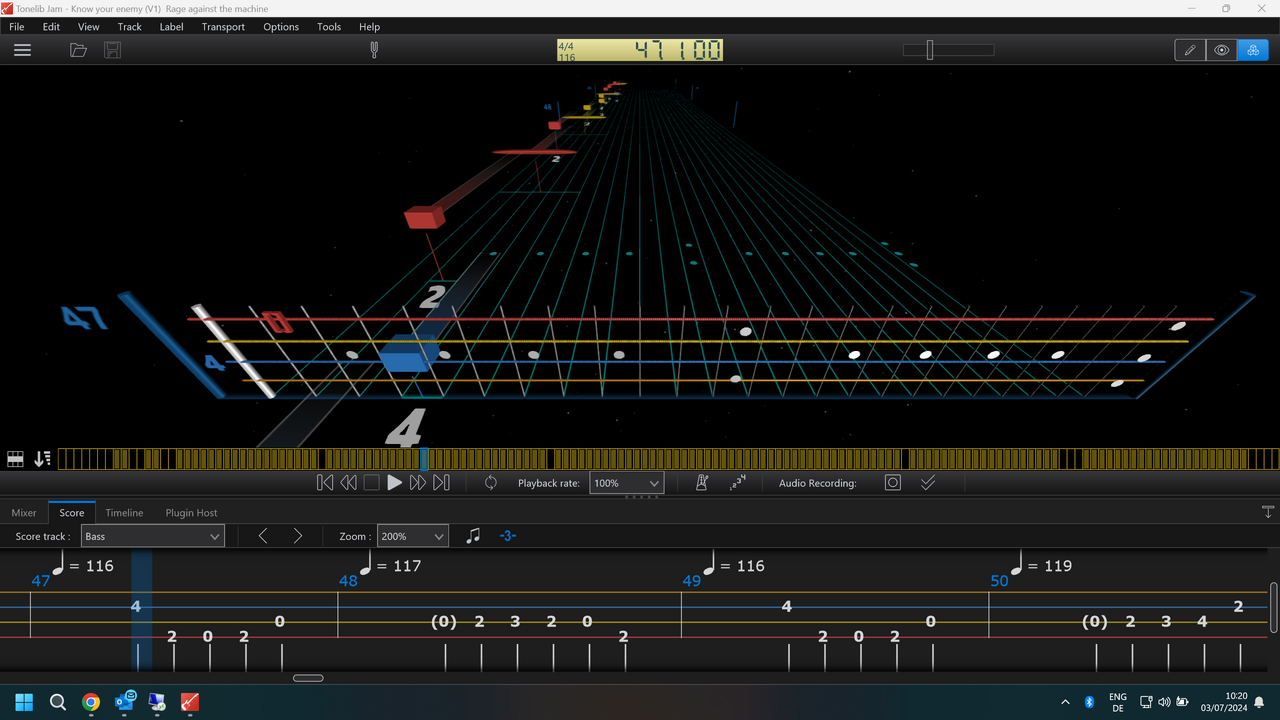Click the audio recording record button
1280x720 pixels.
(x=893, y=483)
